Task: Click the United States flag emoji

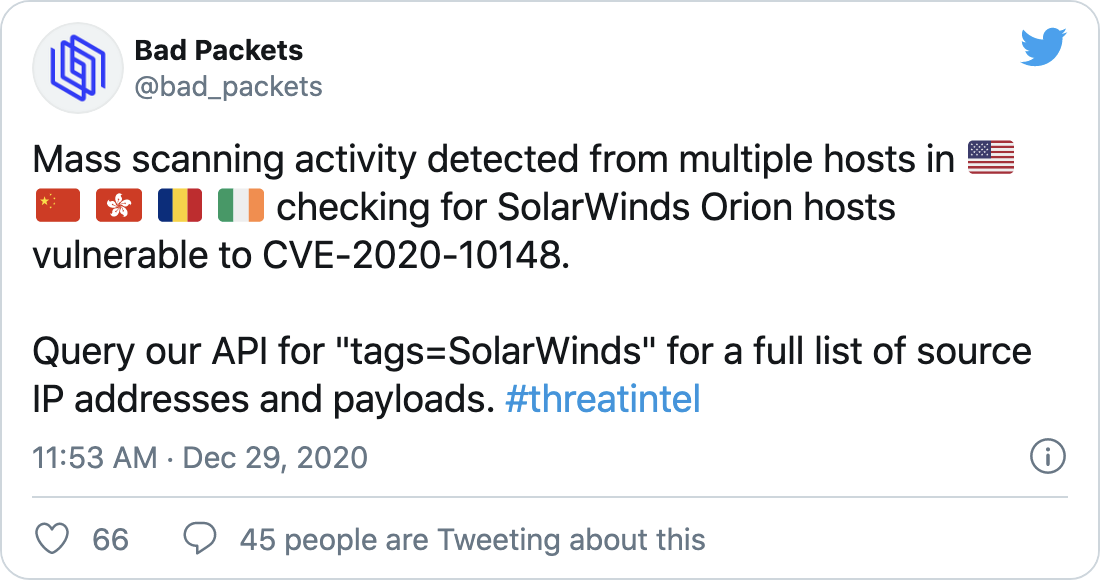Action: click(991, 158)
